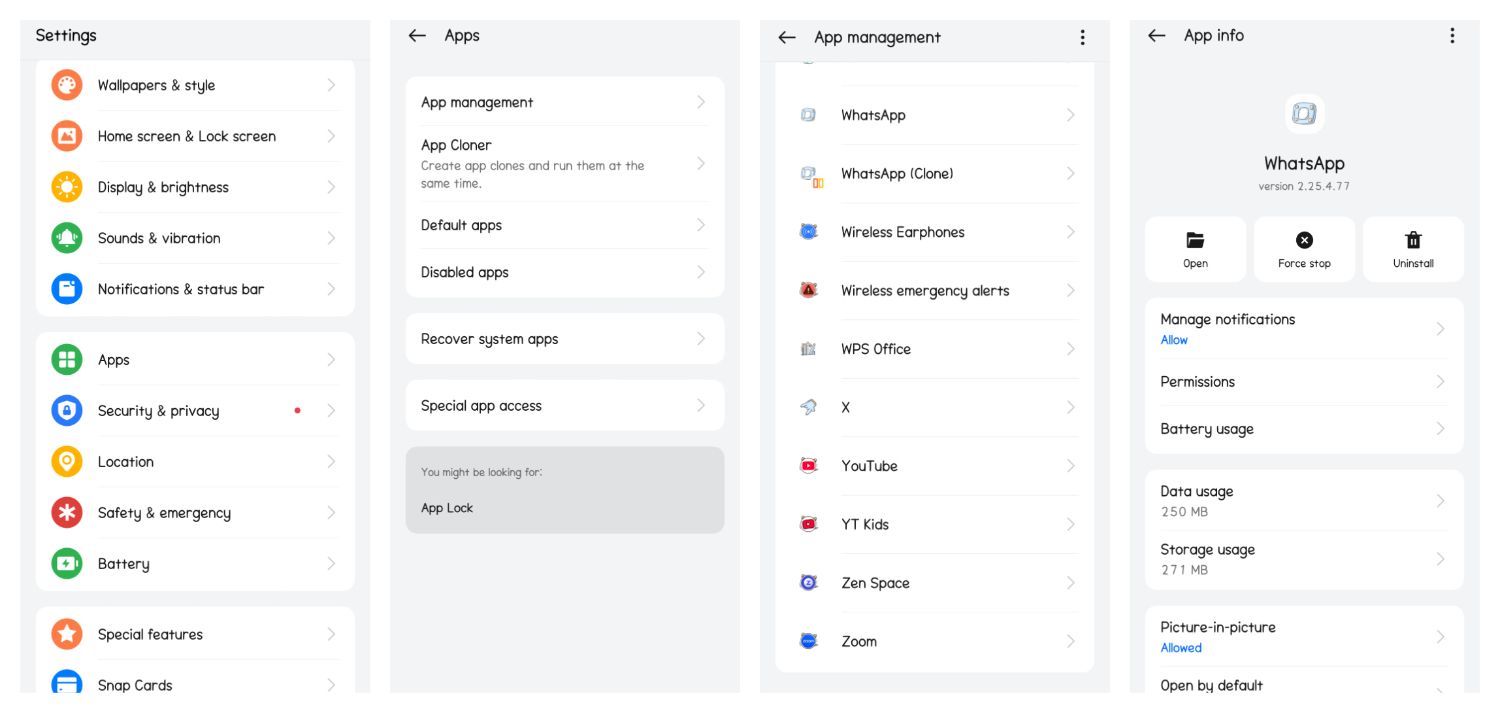Open the App info three-dot menu
The width and height of the screenshot is (1500, 713).
coord(1452,35)
